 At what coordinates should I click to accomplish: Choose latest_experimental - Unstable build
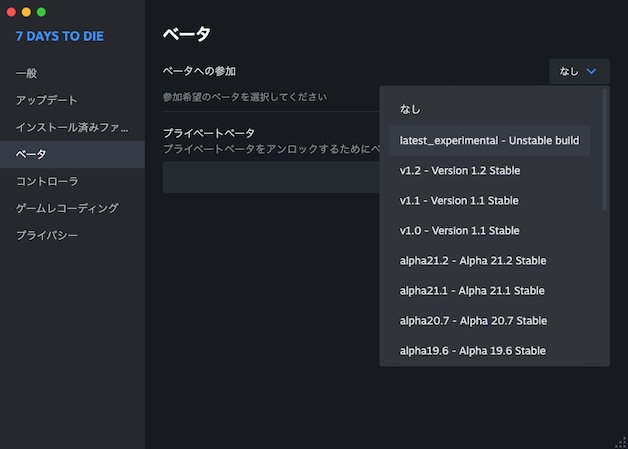click(x=488, y=140)
